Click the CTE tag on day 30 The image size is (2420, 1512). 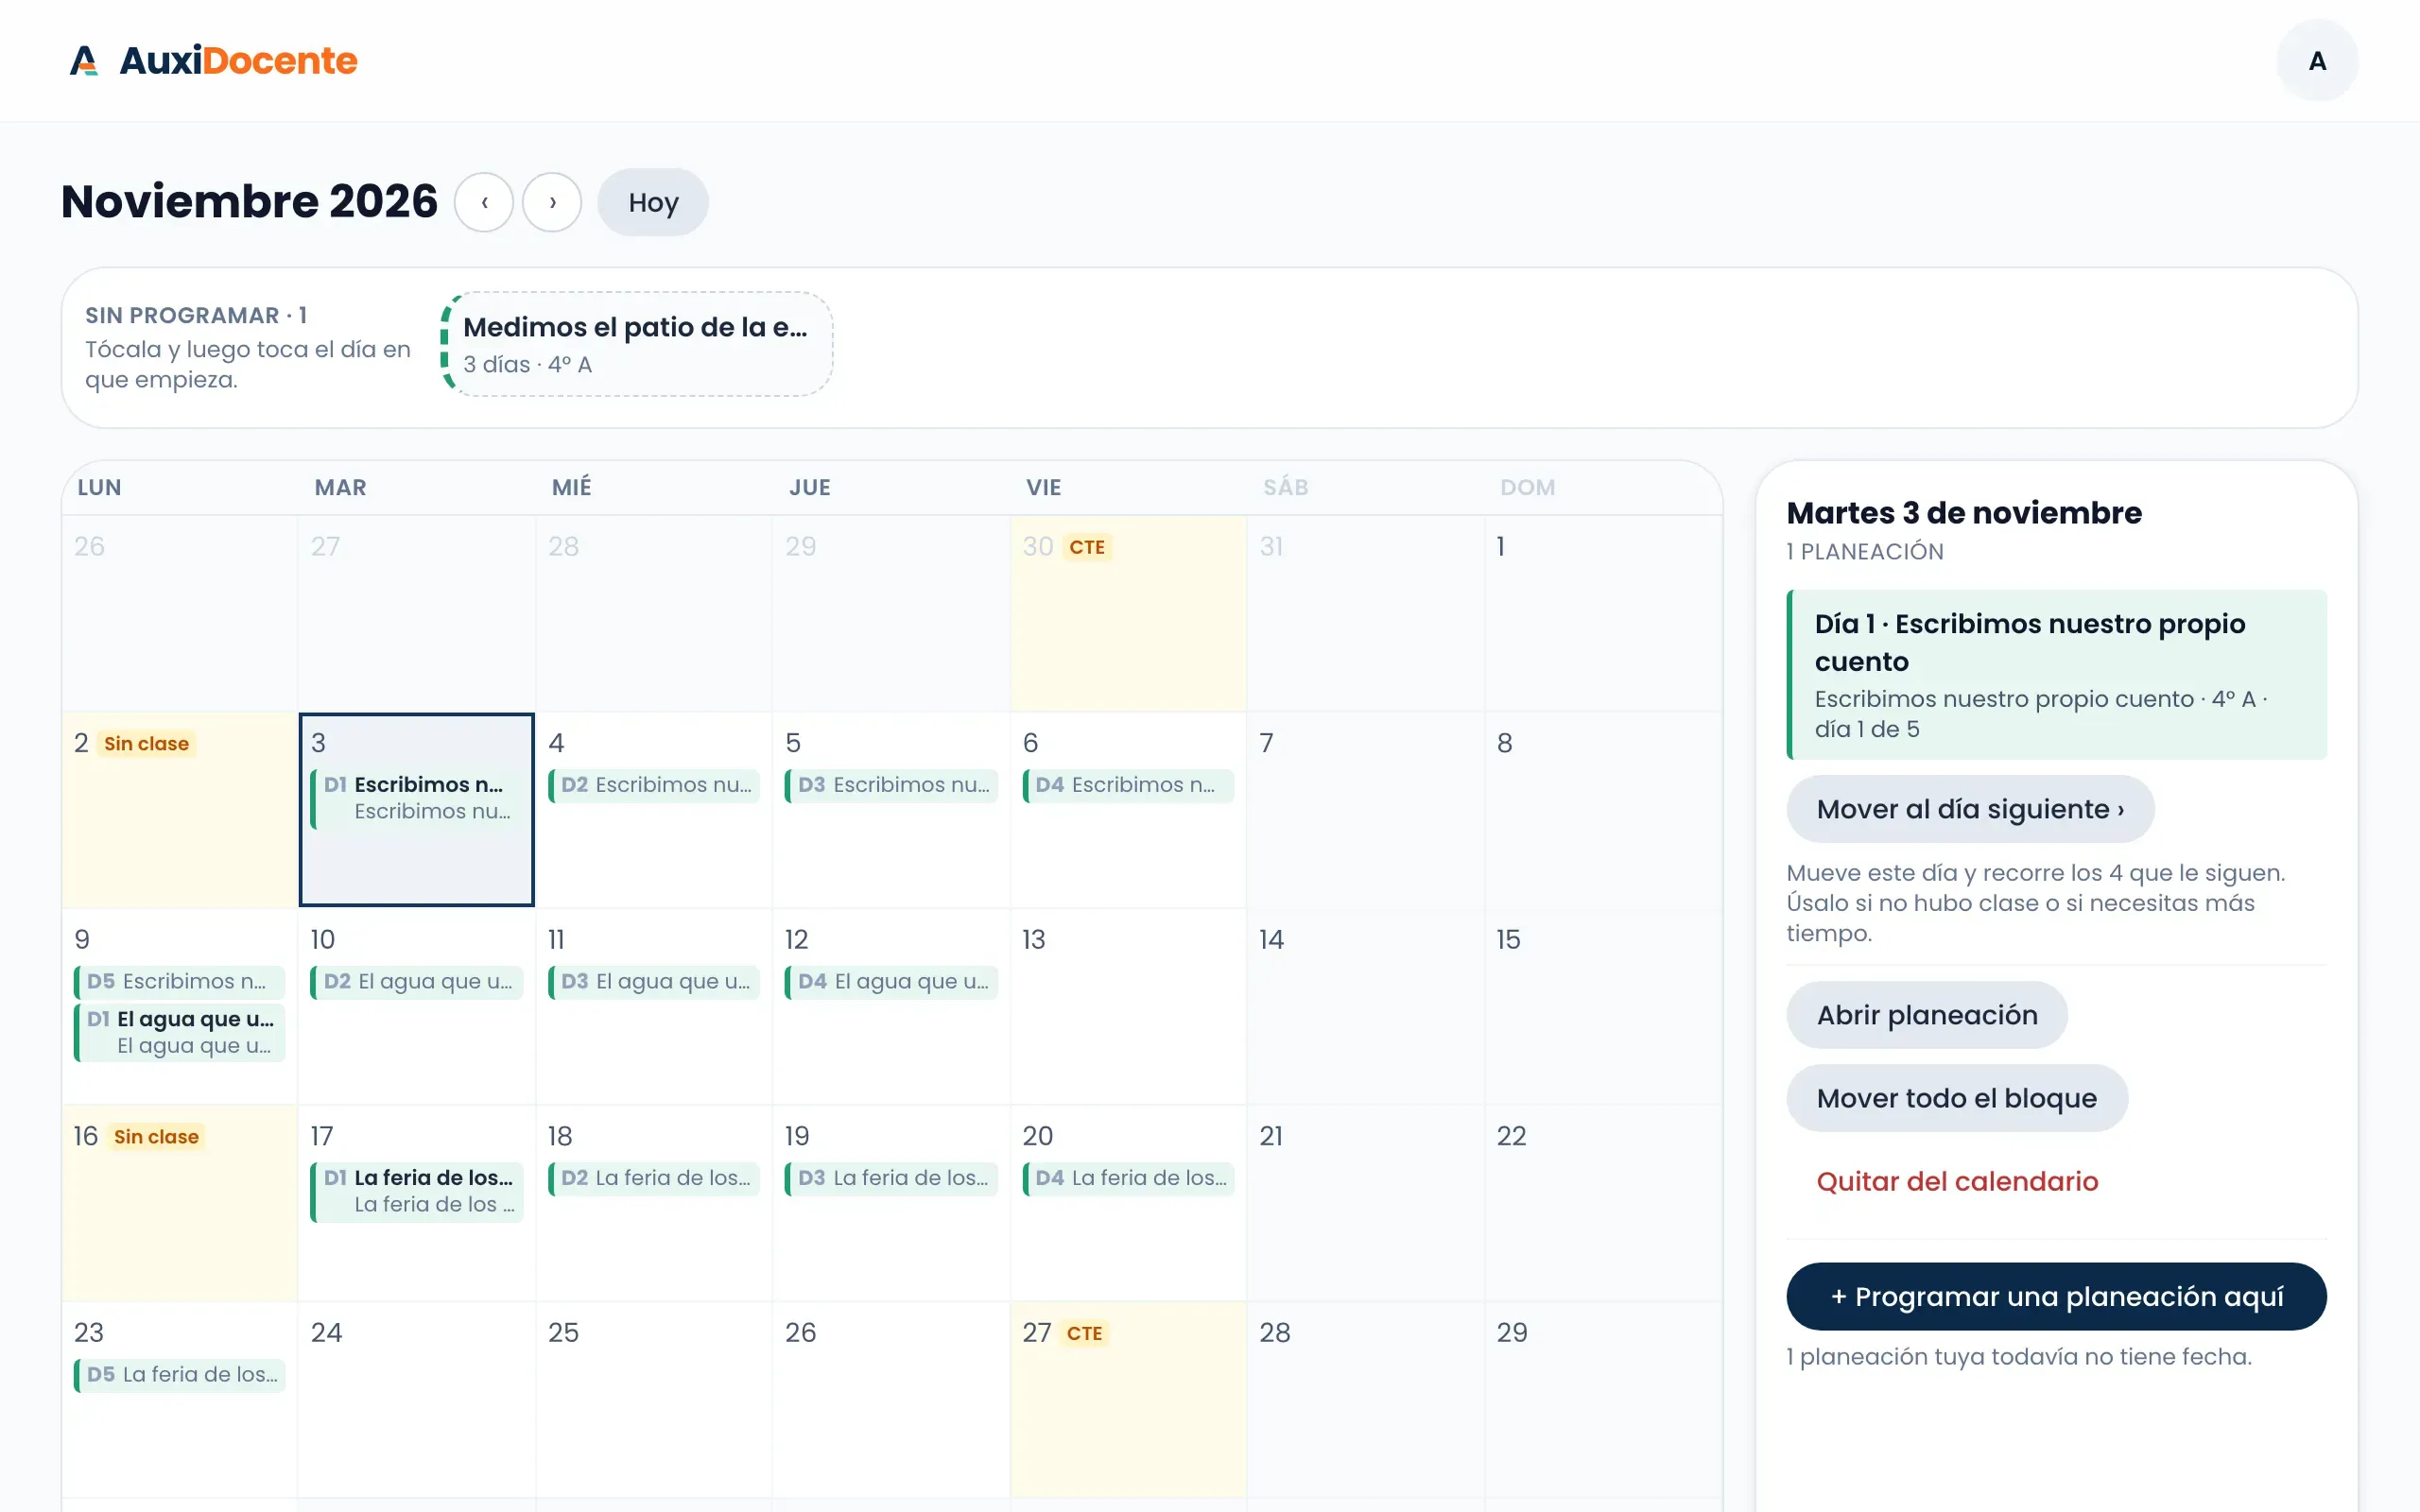(1087, 547)
